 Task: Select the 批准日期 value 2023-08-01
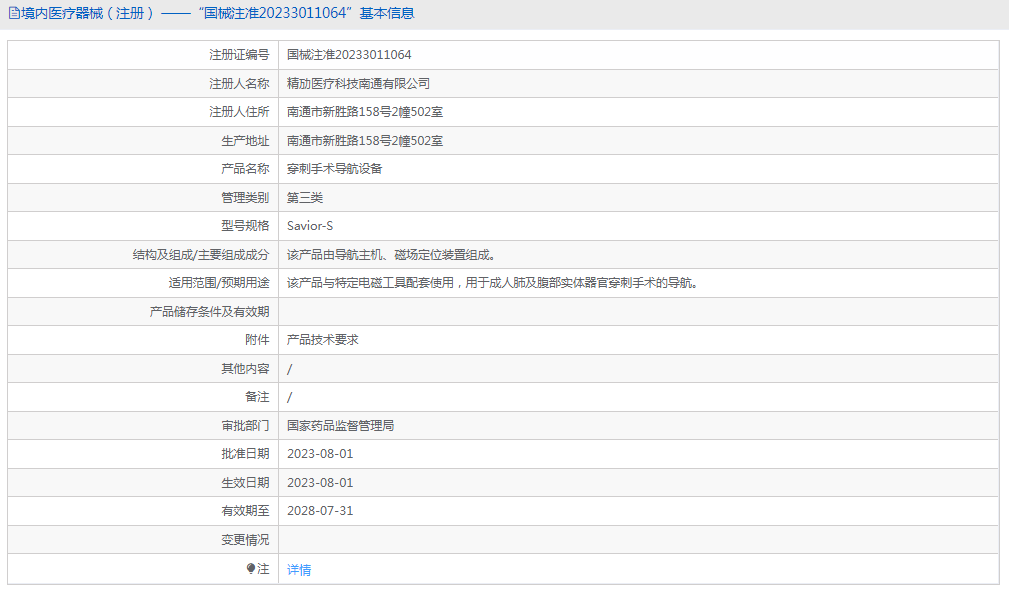click(x=320, y=454)
